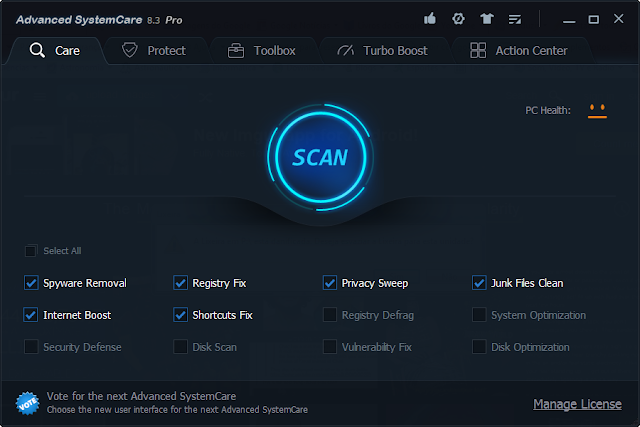Click Vote for the next Advanced SystemCare

click(x=141, y=396)
